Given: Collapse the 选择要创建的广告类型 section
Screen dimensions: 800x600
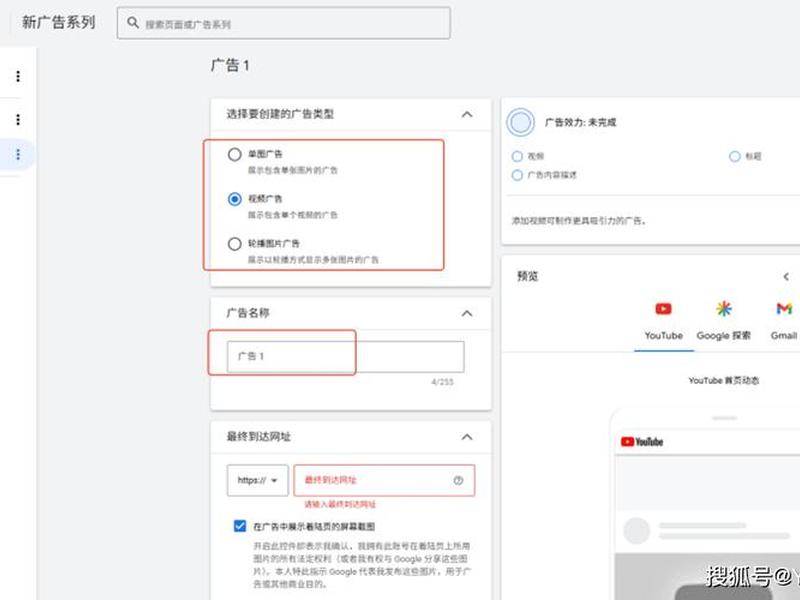Looking at the screenshot, I should pyautogui.click(x=467, y=114).
